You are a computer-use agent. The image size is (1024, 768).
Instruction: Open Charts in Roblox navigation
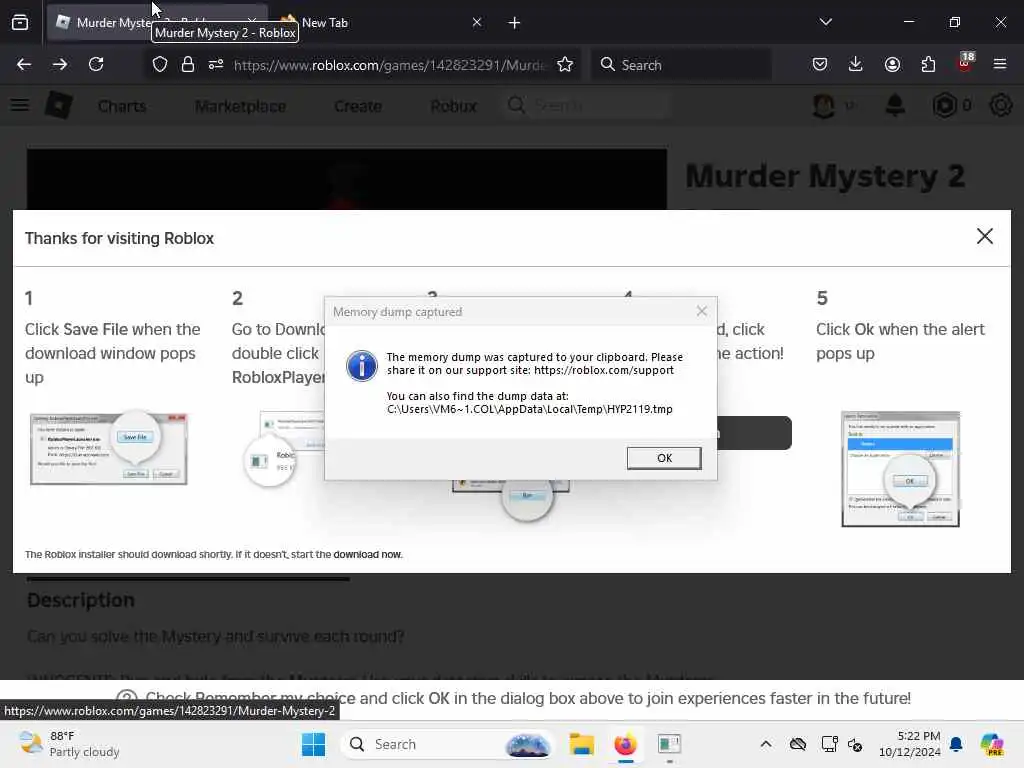point(122,106)
